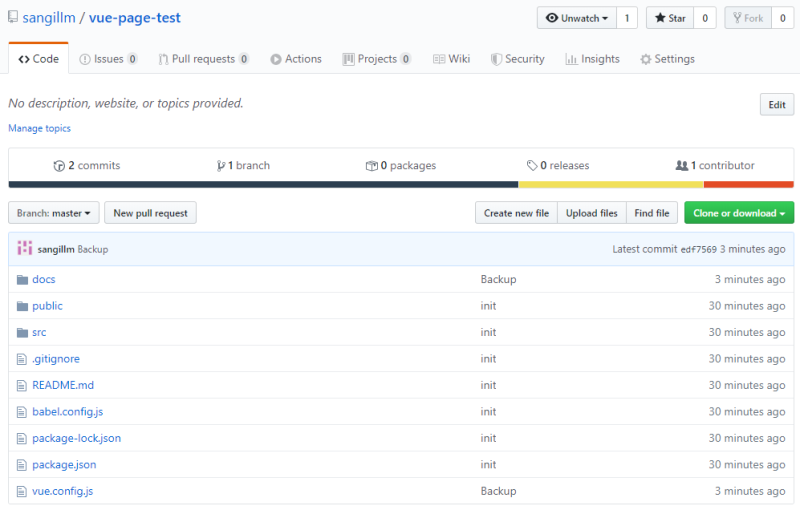
Task: Open the Settings tab
Action: [667, 59]
